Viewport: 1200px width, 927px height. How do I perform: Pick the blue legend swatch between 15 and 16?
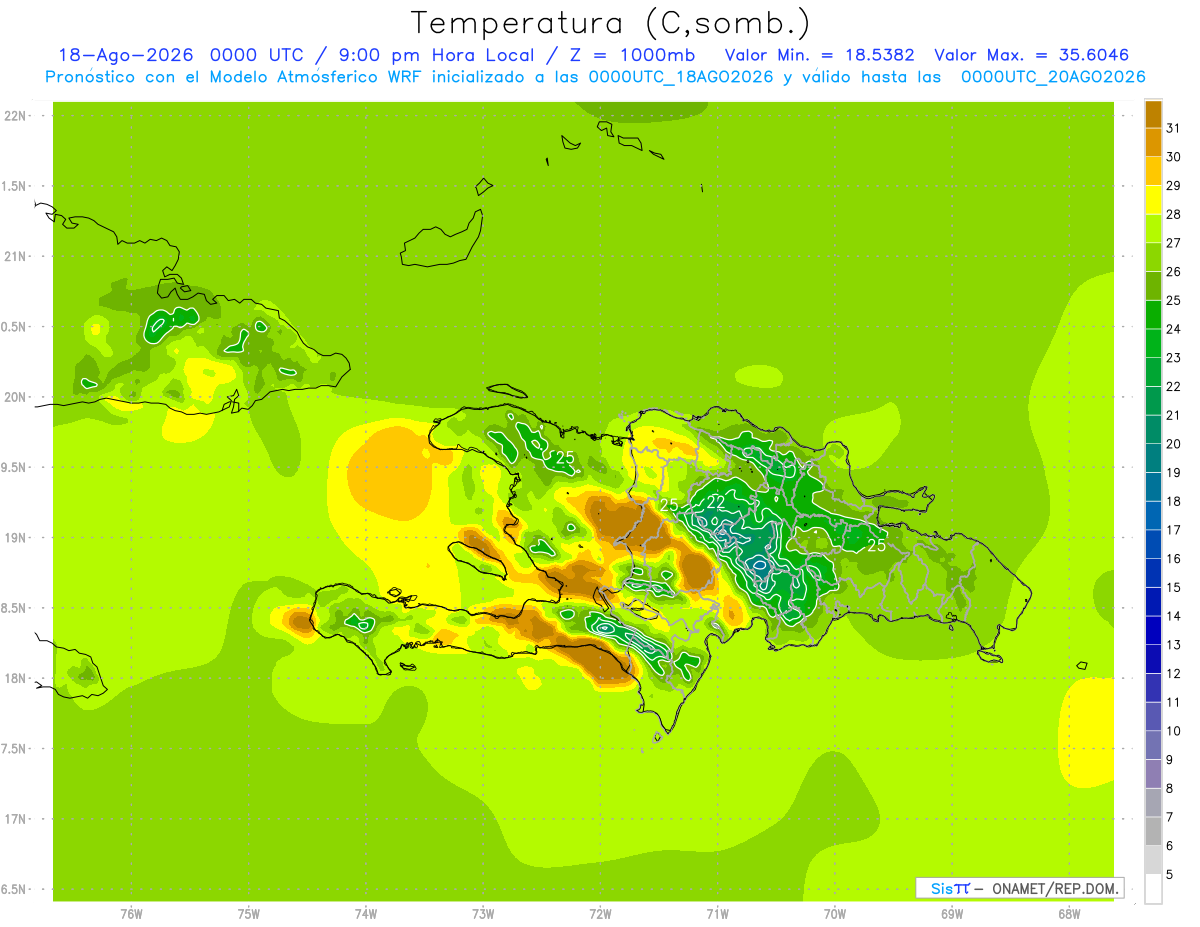pos(1153,573)
